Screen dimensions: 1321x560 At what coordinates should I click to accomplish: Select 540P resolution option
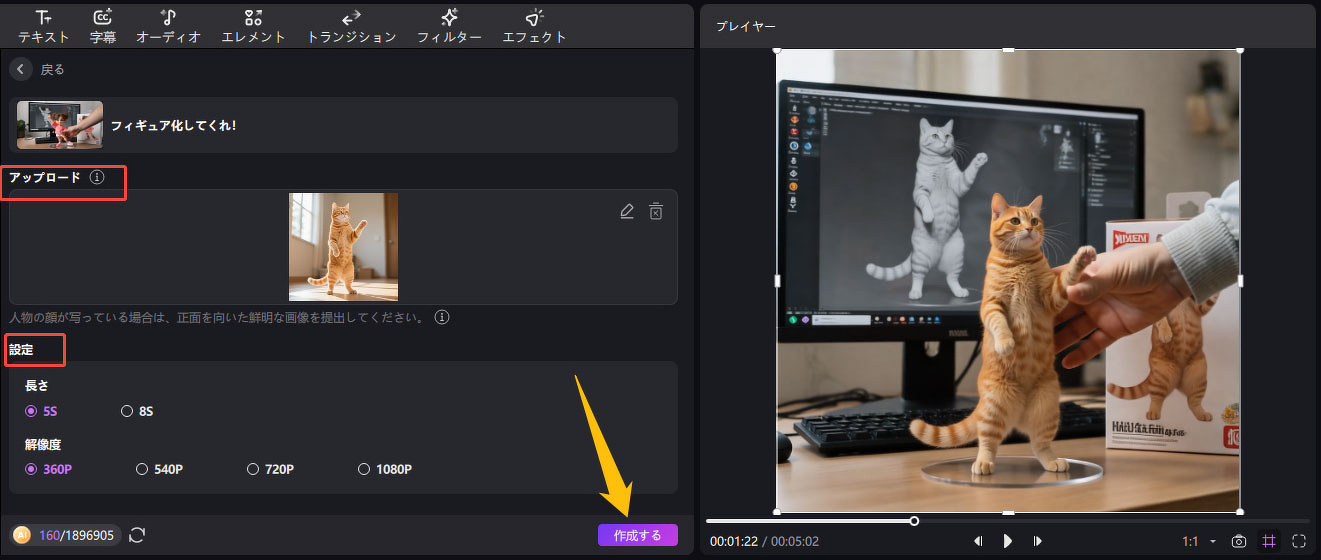pos(142,469)
